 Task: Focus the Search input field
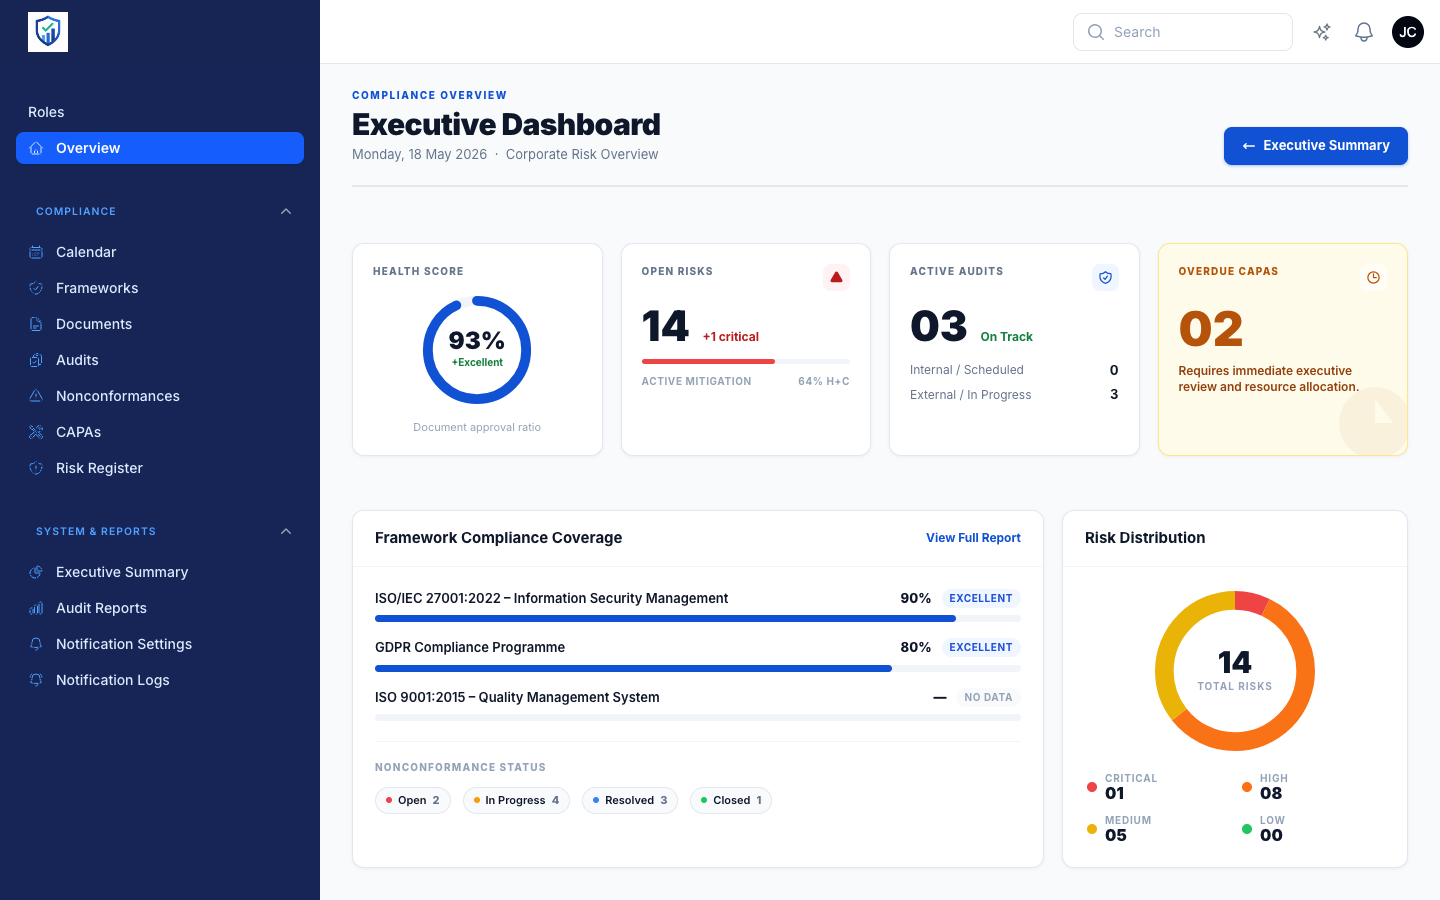[x=1183, y=32]
